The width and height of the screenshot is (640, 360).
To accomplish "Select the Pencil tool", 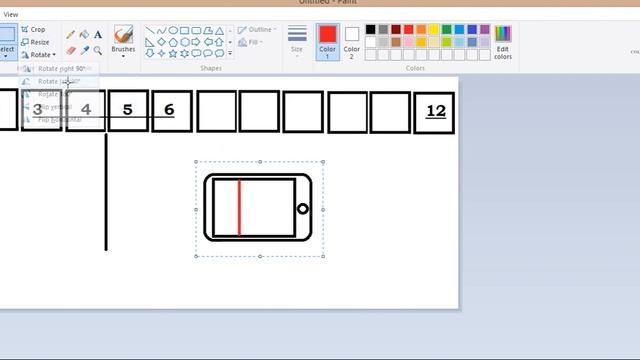I will coord(70,35).
